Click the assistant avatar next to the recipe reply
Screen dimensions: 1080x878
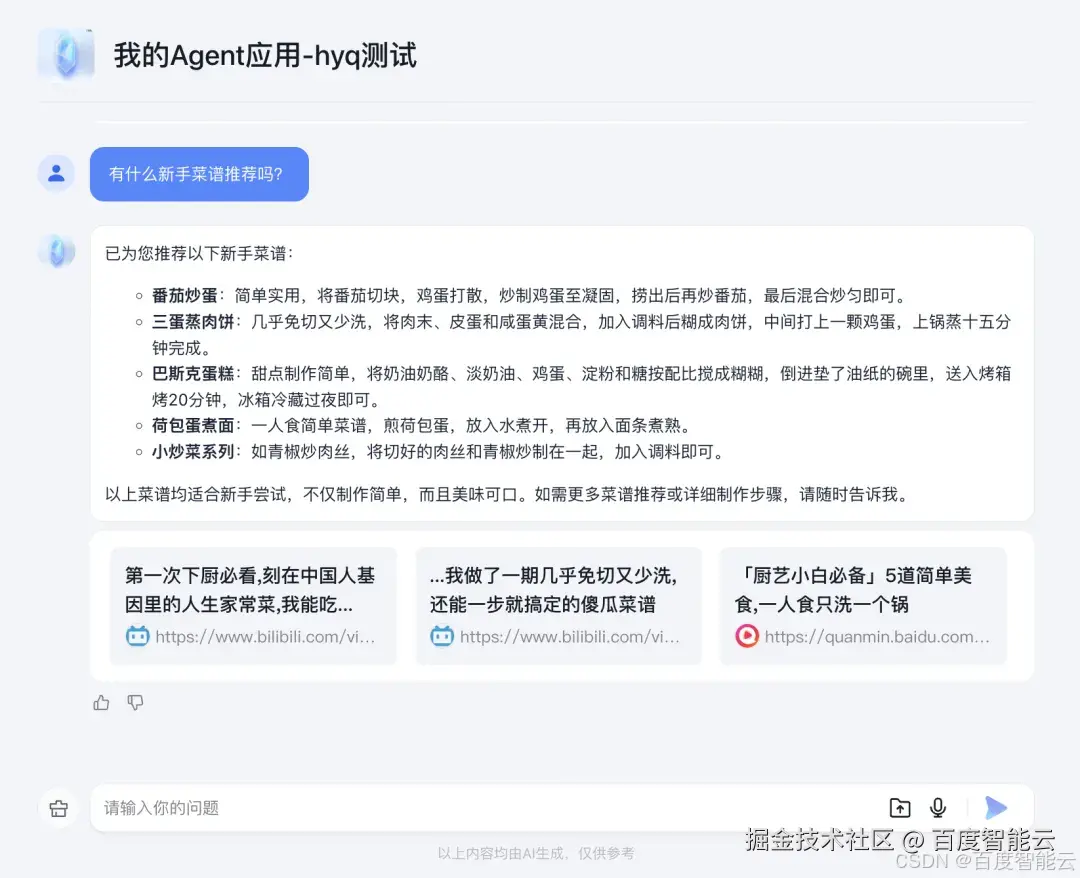click(57, 252)
